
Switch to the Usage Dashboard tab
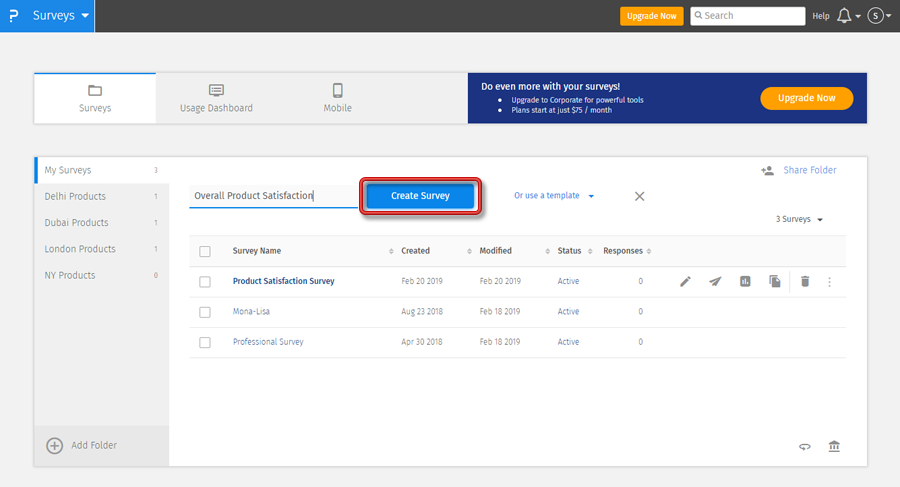[x=216, y=98]
